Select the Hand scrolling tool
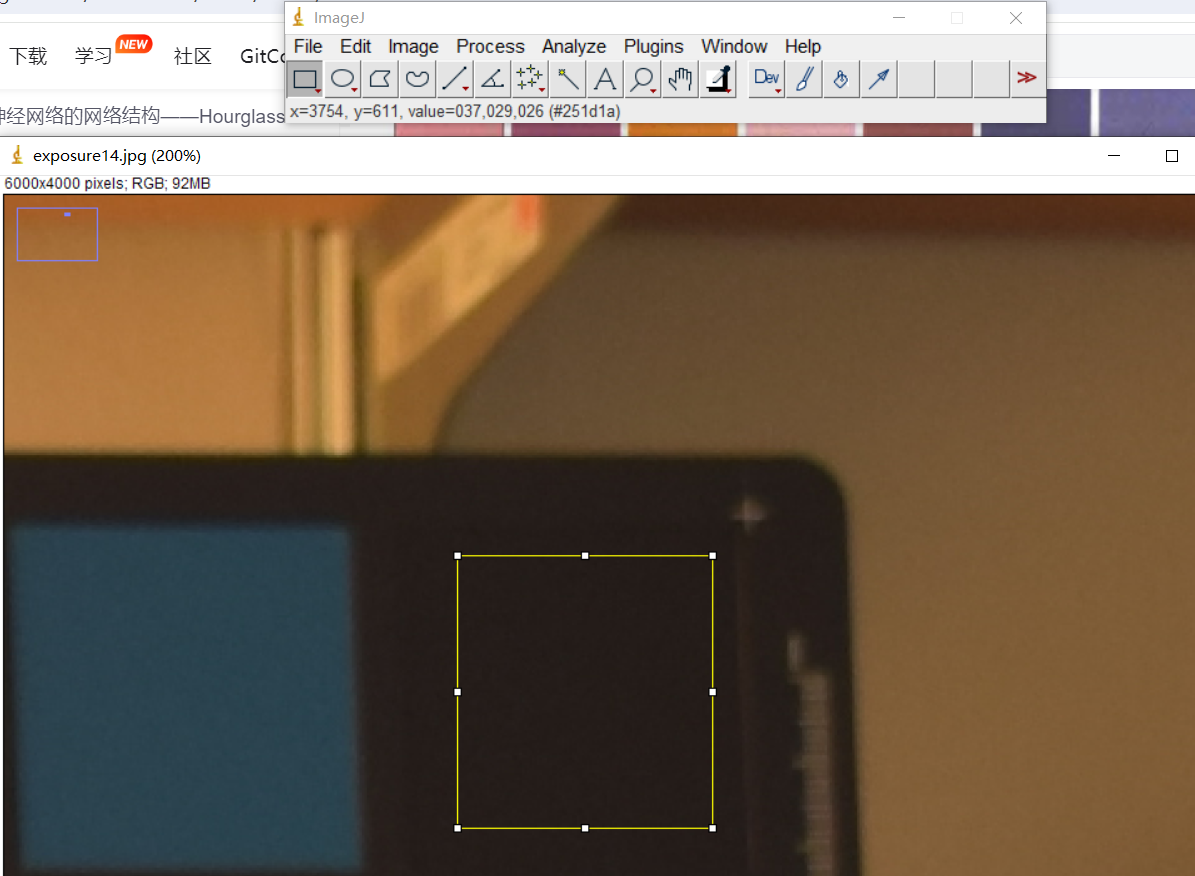 pyautogui.click(x=680, y=79)
